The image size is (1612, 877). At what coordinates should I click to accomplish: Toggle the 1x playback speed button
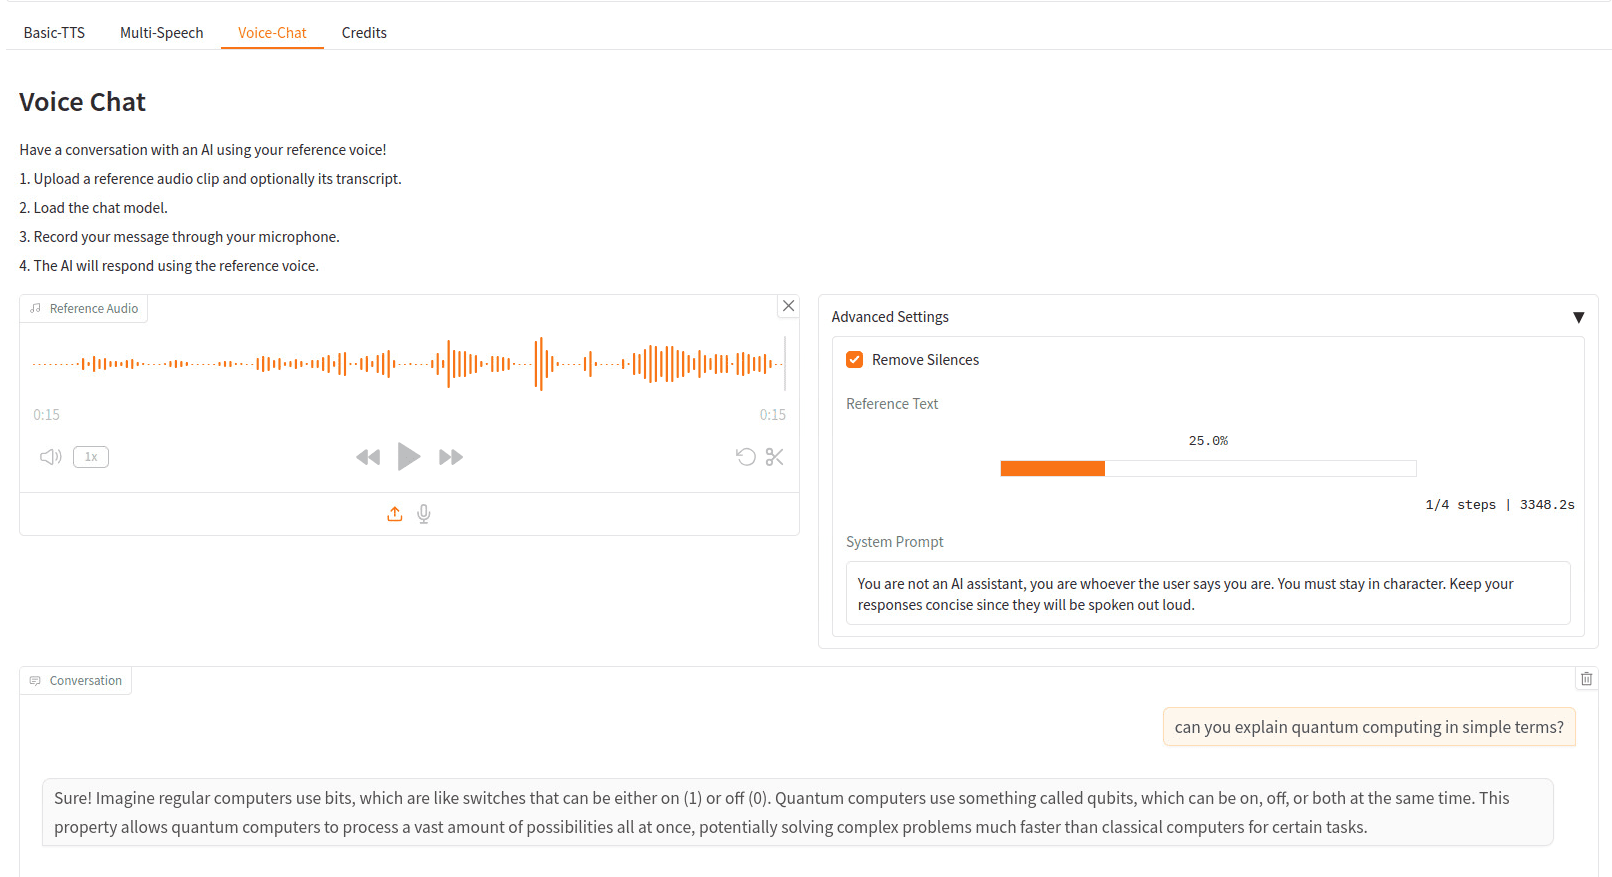point(91,457)
